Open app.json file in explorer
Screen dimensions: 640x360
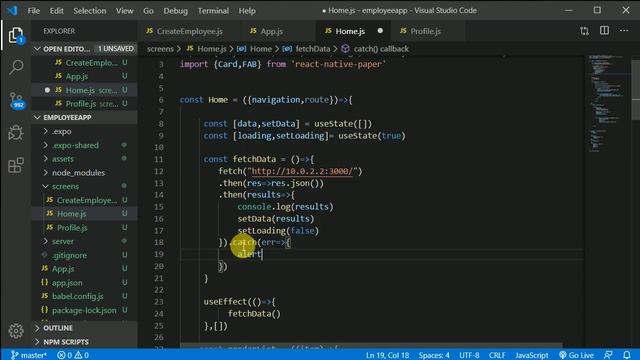click(x=84, y=282)
